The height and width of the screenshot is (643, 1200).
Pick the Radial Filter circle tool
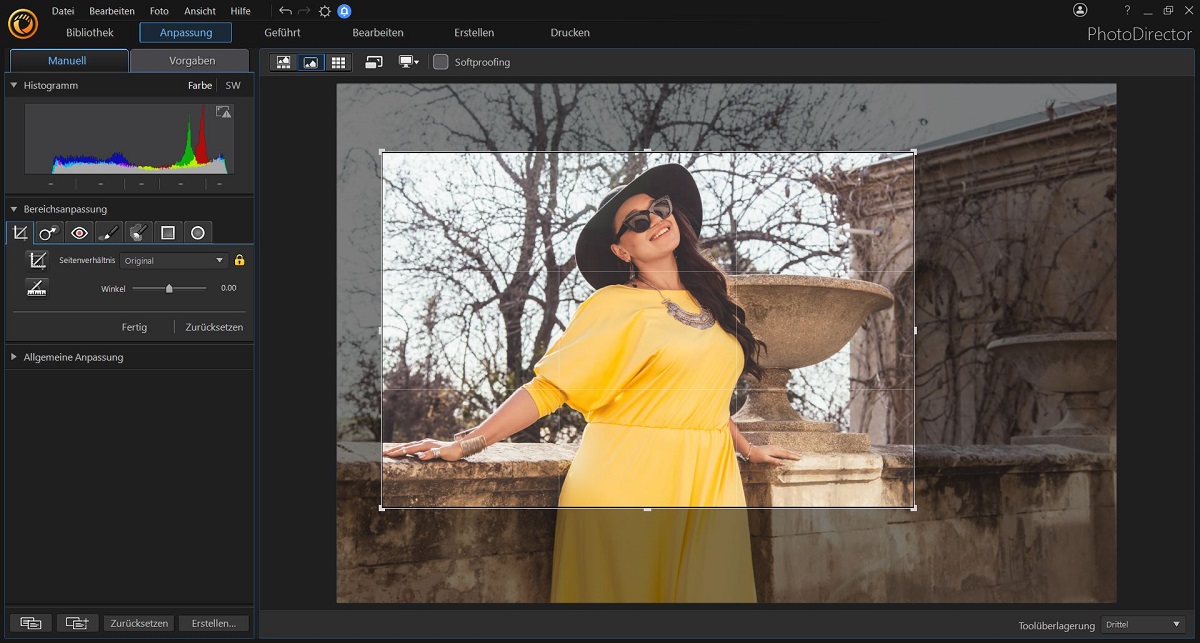[x=198, y=233]
